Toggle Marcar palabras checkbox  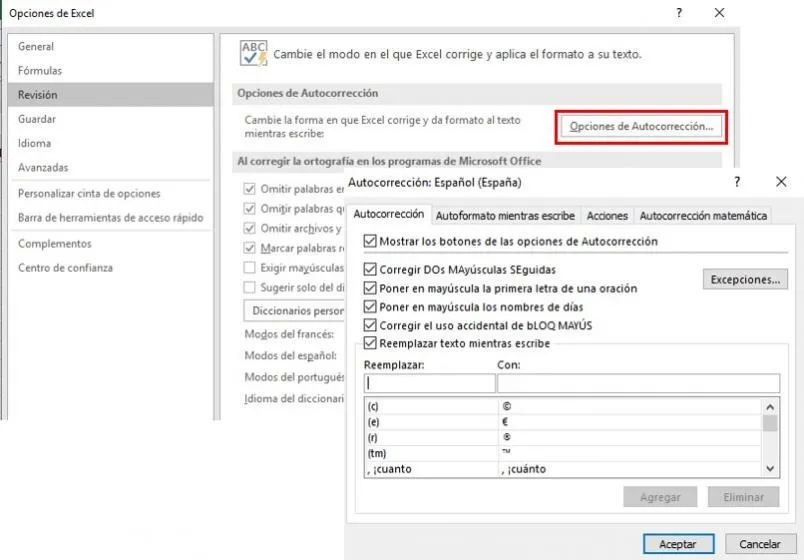pos(250,248)
